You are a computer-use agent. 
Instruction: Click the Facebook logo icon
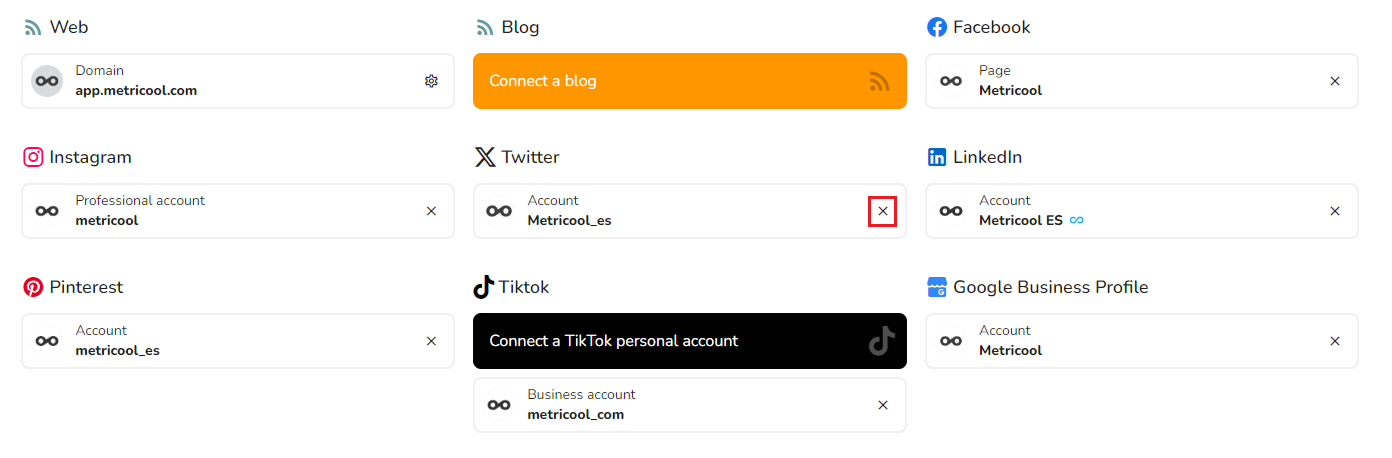(x=937, y=27)
